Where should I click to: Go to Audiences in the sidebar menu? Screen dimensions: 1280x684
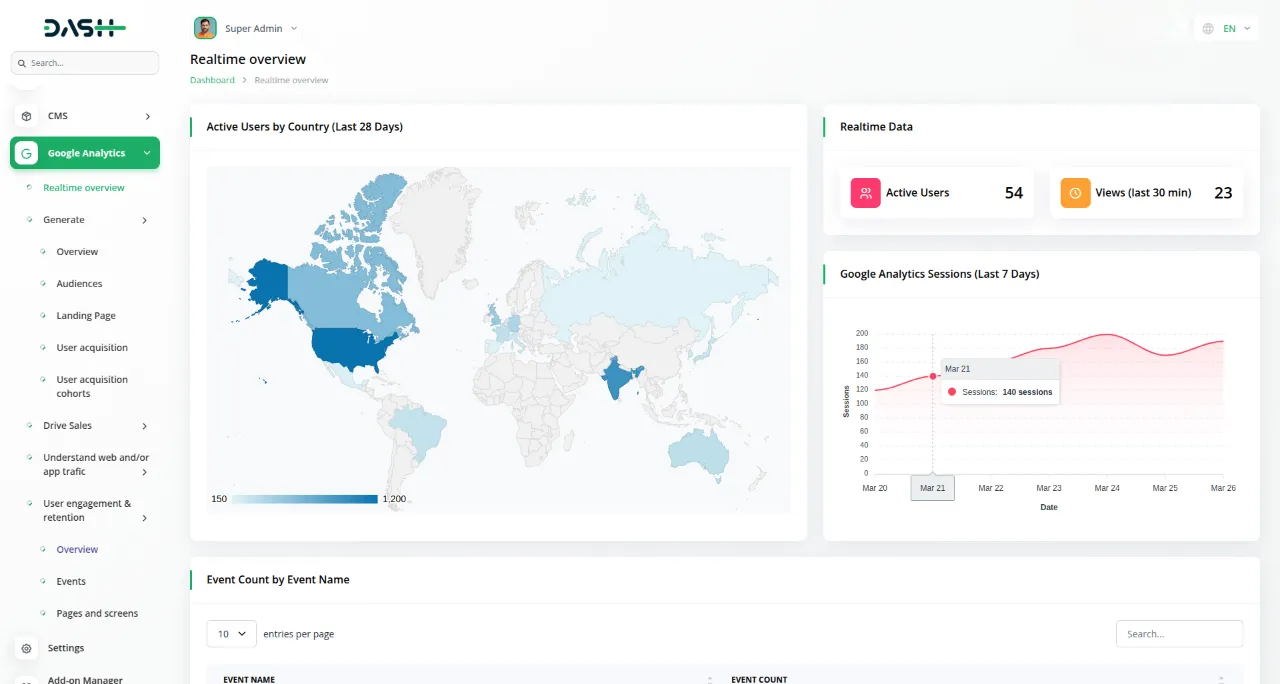coord(77,283)
